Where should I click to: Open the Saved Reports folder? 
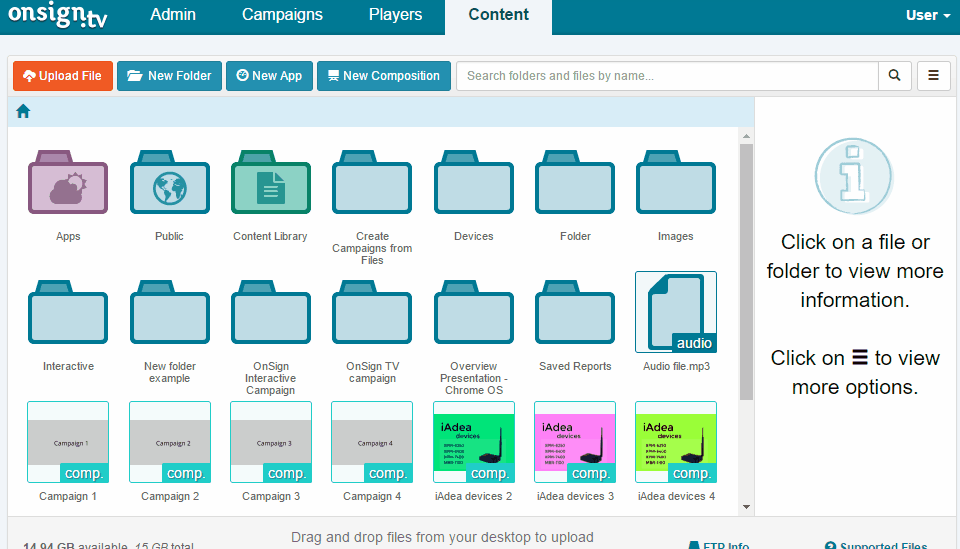574,312
